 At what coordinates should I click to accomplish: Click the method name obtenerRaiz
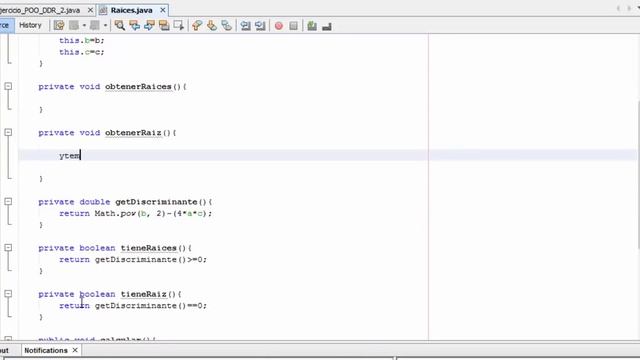pos(133,133)
